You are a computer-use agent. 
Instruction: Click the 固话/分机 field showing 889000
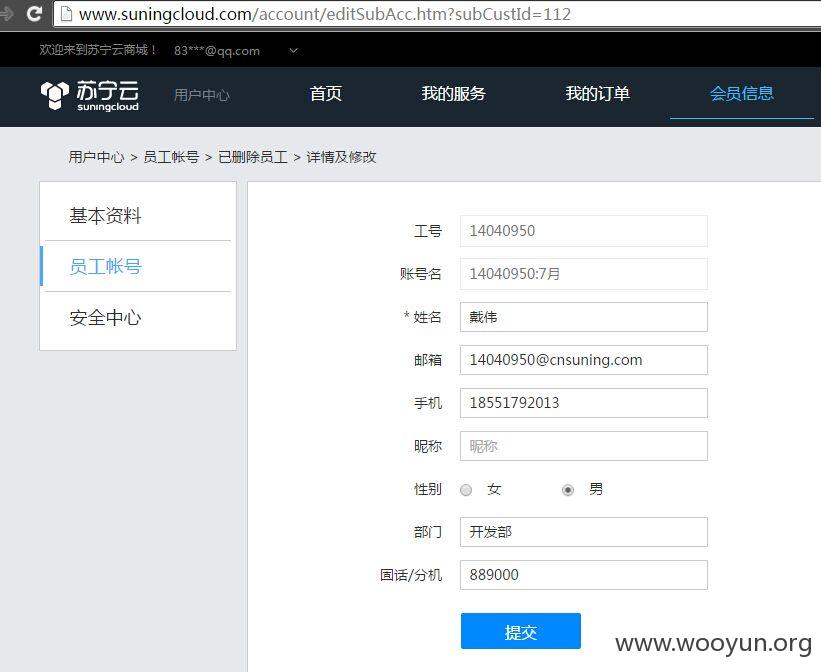click(584, 575)
